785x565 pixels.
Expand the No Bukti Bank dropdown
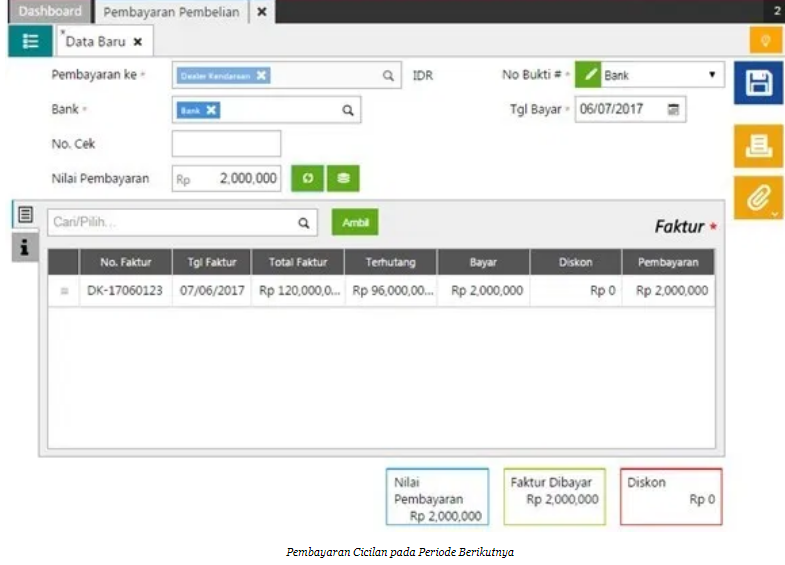pos(712,75)
